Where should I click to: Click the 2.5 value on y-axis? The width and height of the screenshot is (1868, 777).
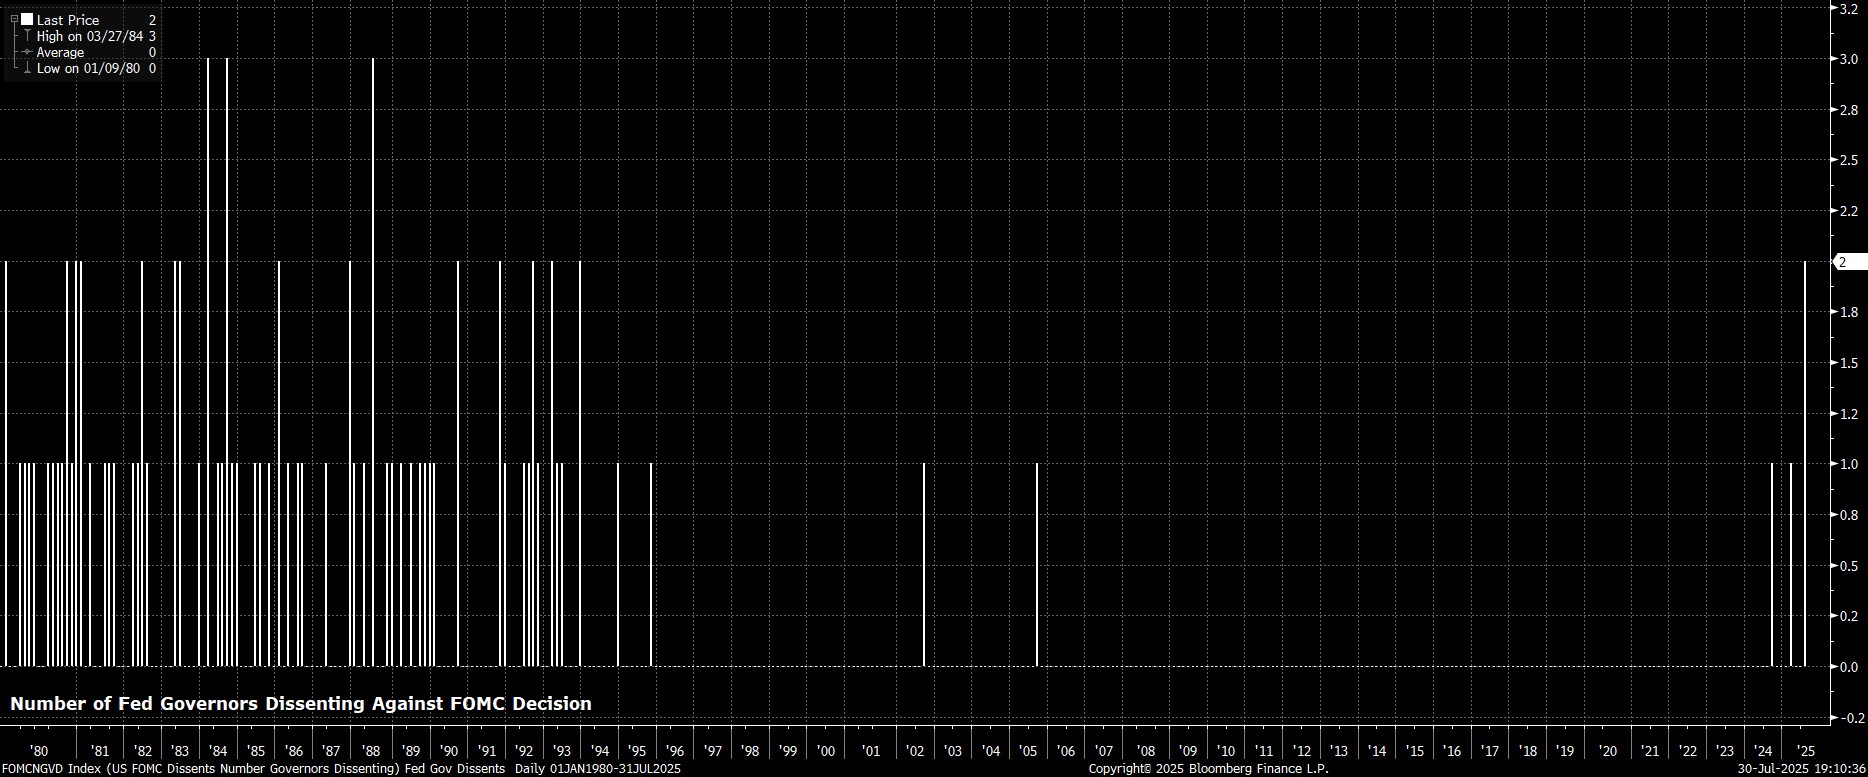coord(1849,160)
